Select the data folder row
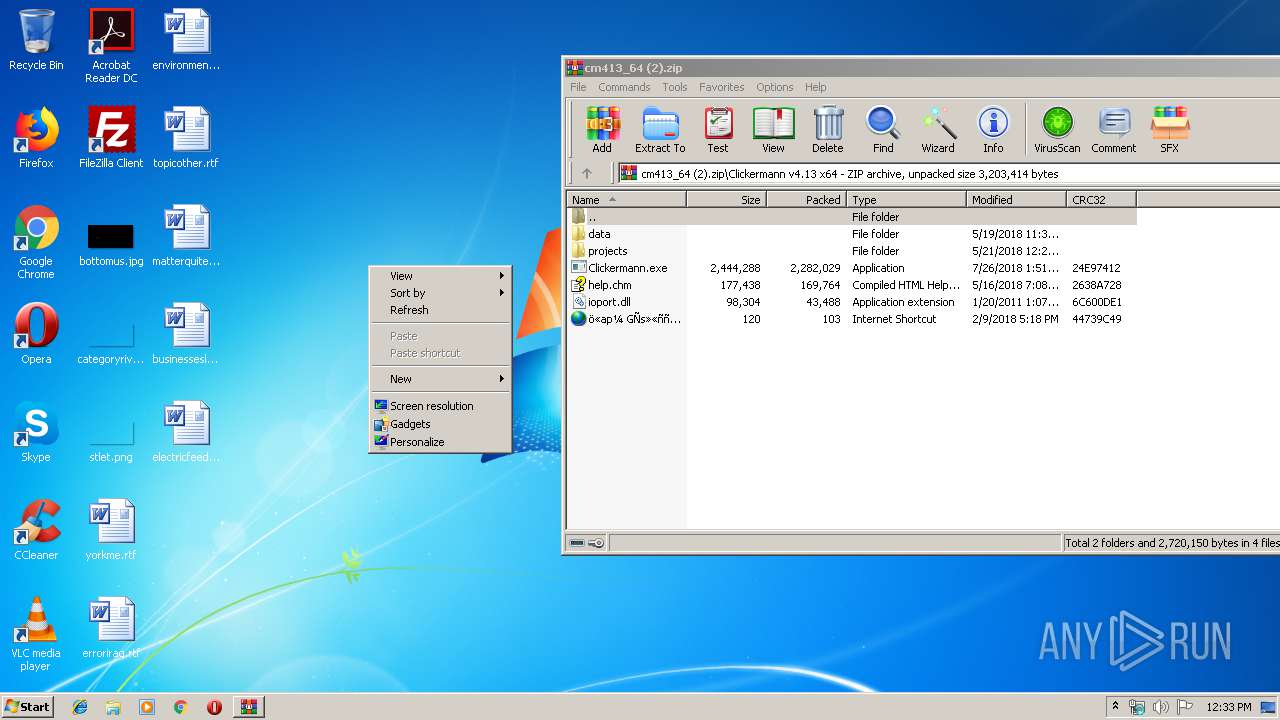This screenshot has height=720, width=1280. [852, 234]
